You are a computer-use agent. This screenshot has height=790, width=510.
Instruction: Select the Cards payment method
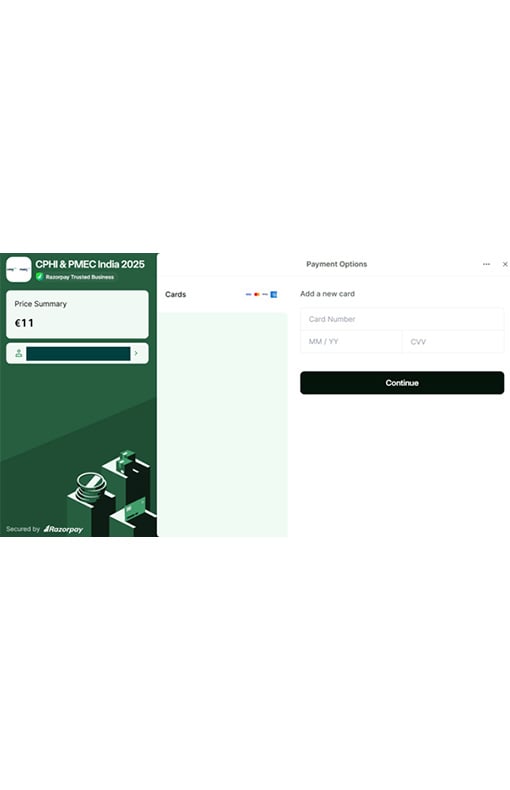221,294
